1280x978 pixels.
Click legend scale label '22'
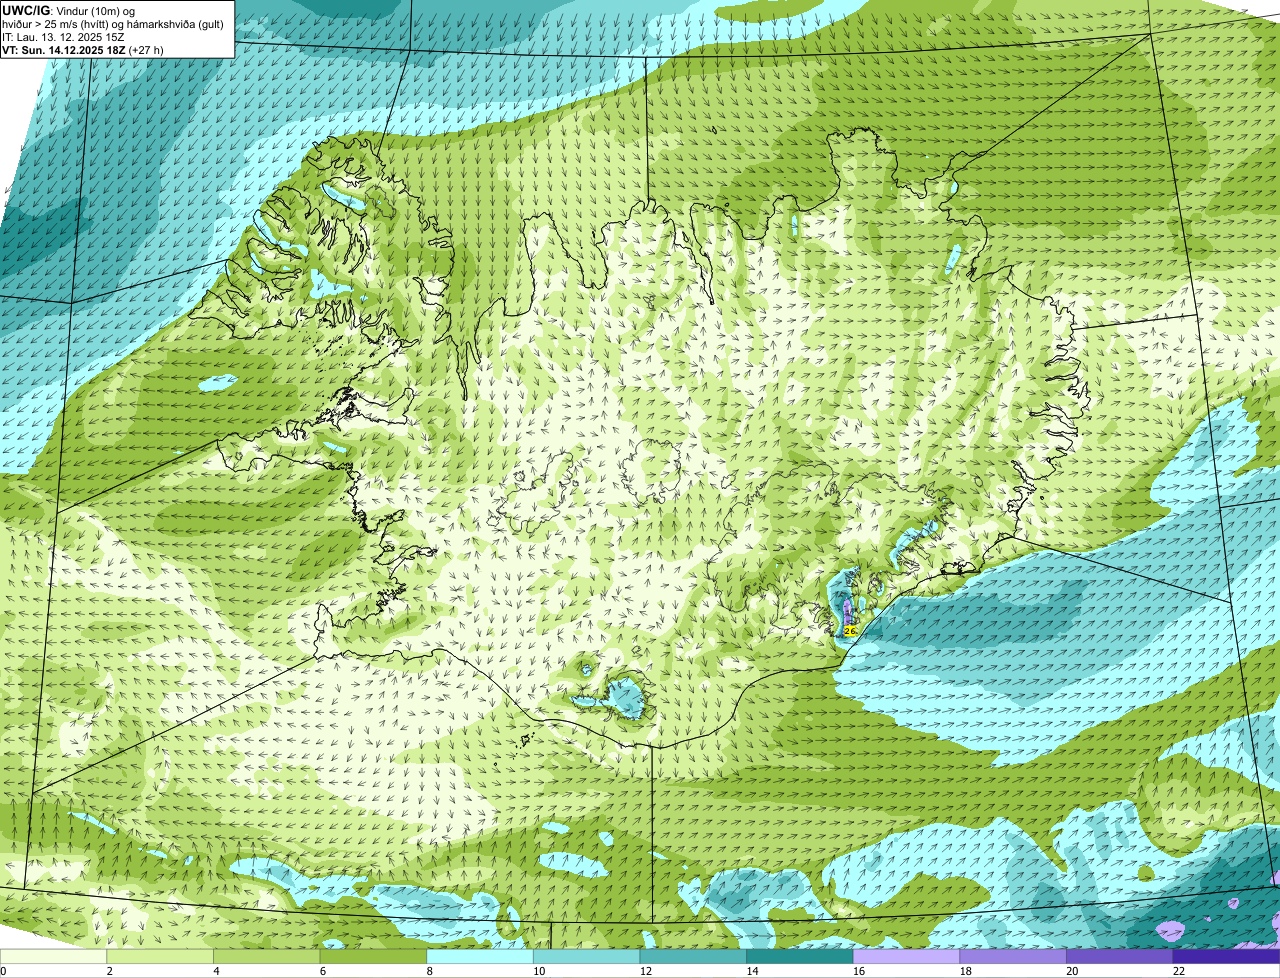(x=1179, y=971)
